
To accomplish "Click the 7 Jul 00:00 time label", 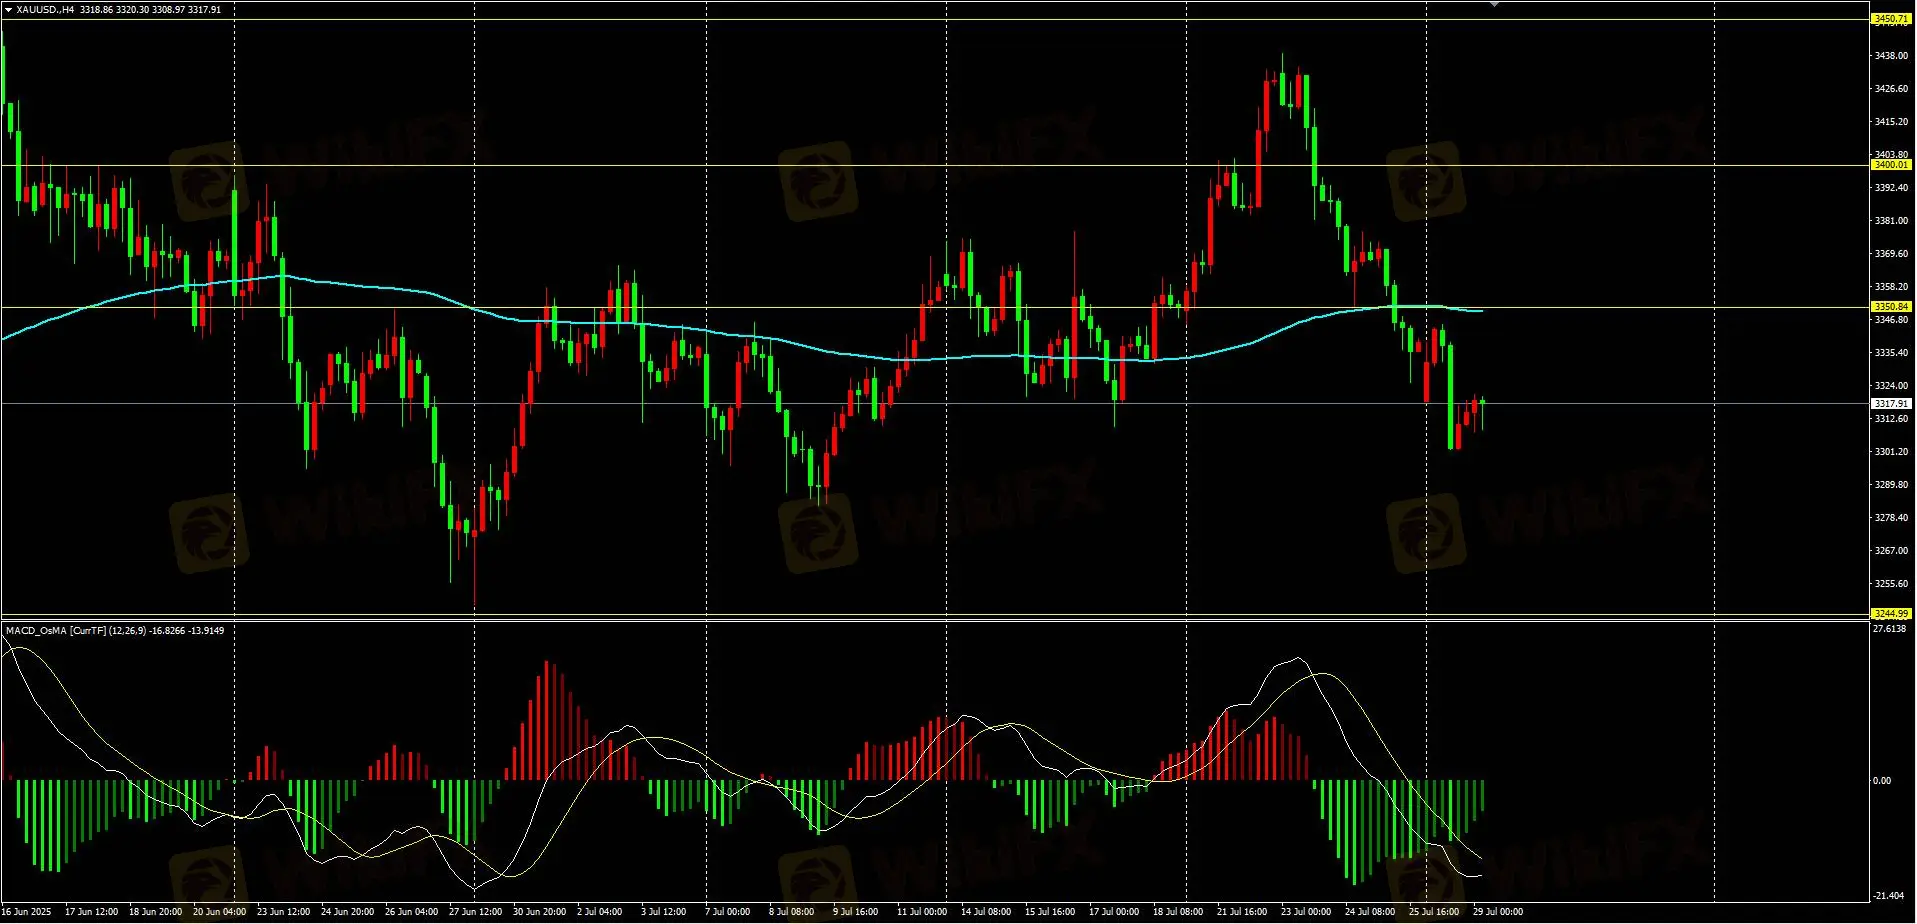I will 727,912.
